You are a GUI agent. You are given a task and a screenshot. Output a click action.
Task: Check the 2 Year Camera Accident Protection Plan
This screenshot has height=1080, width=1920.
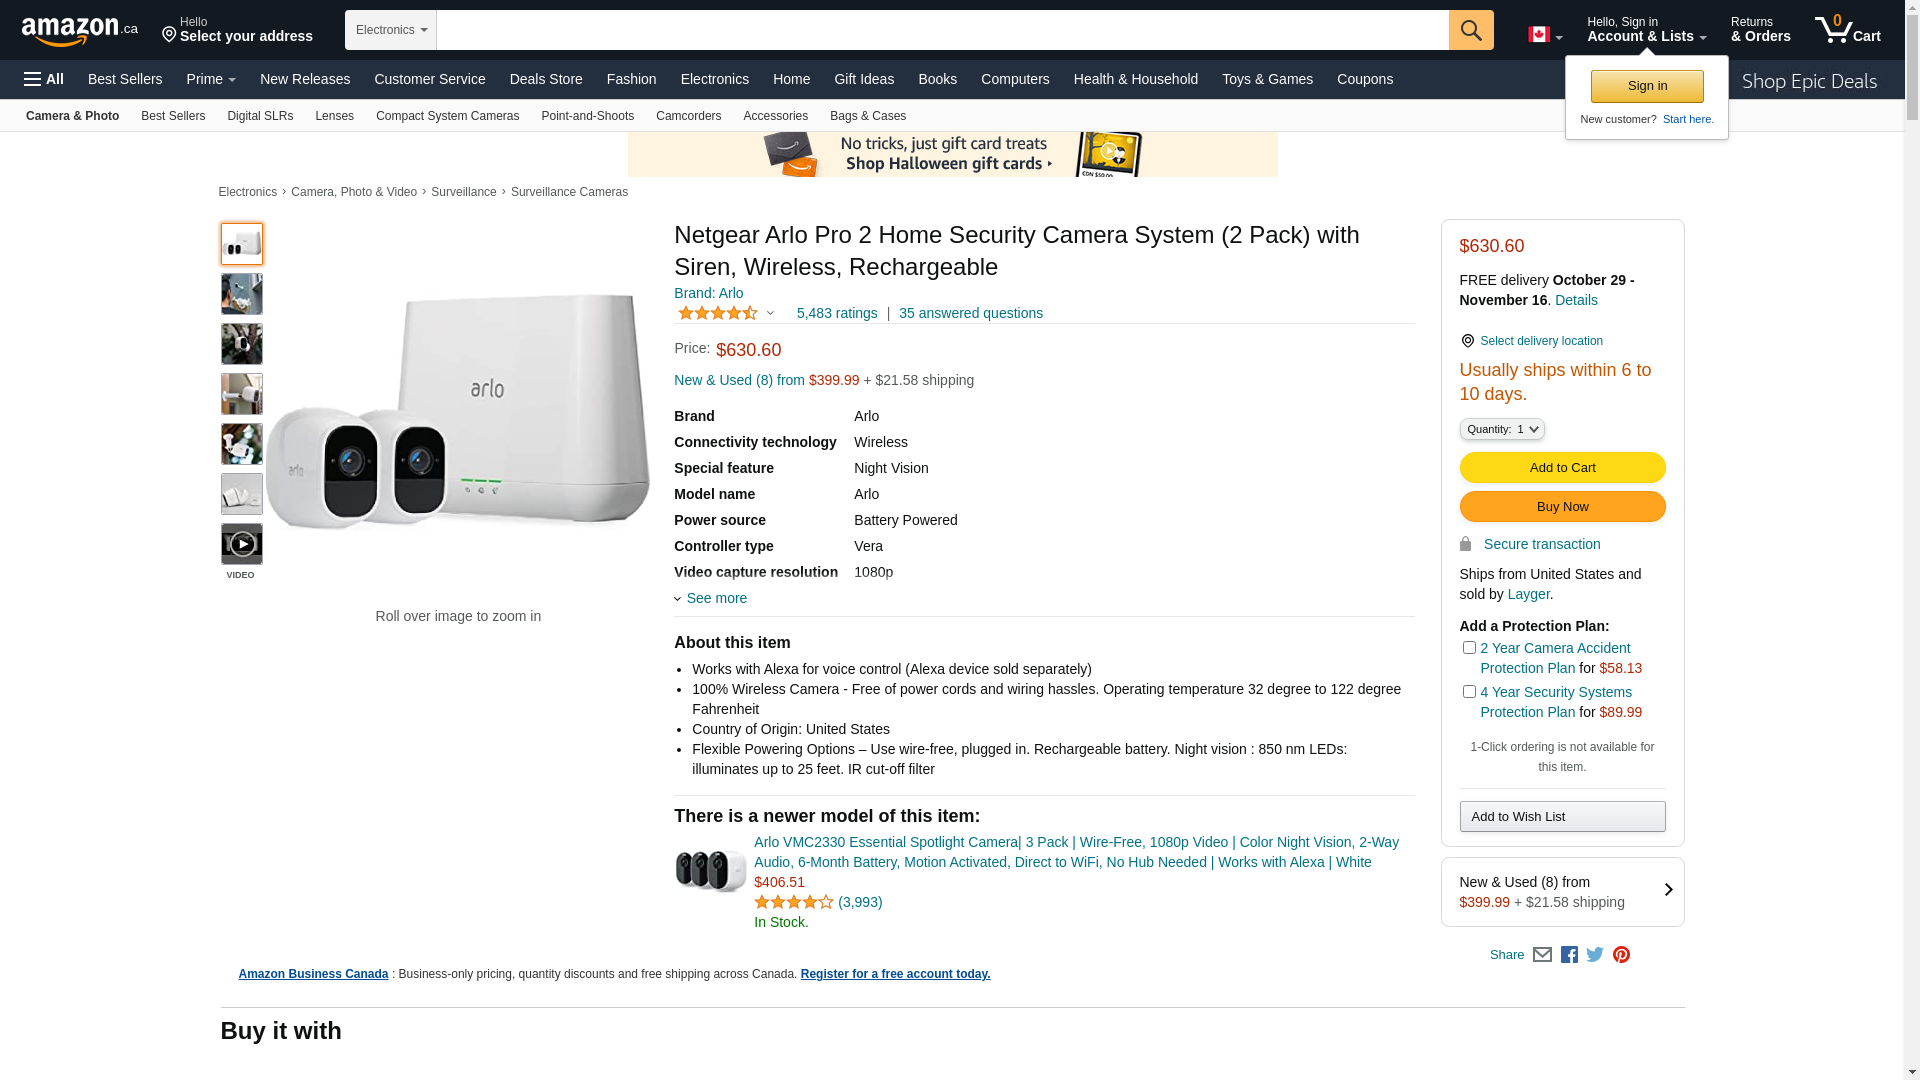[x=1469, y=648]
